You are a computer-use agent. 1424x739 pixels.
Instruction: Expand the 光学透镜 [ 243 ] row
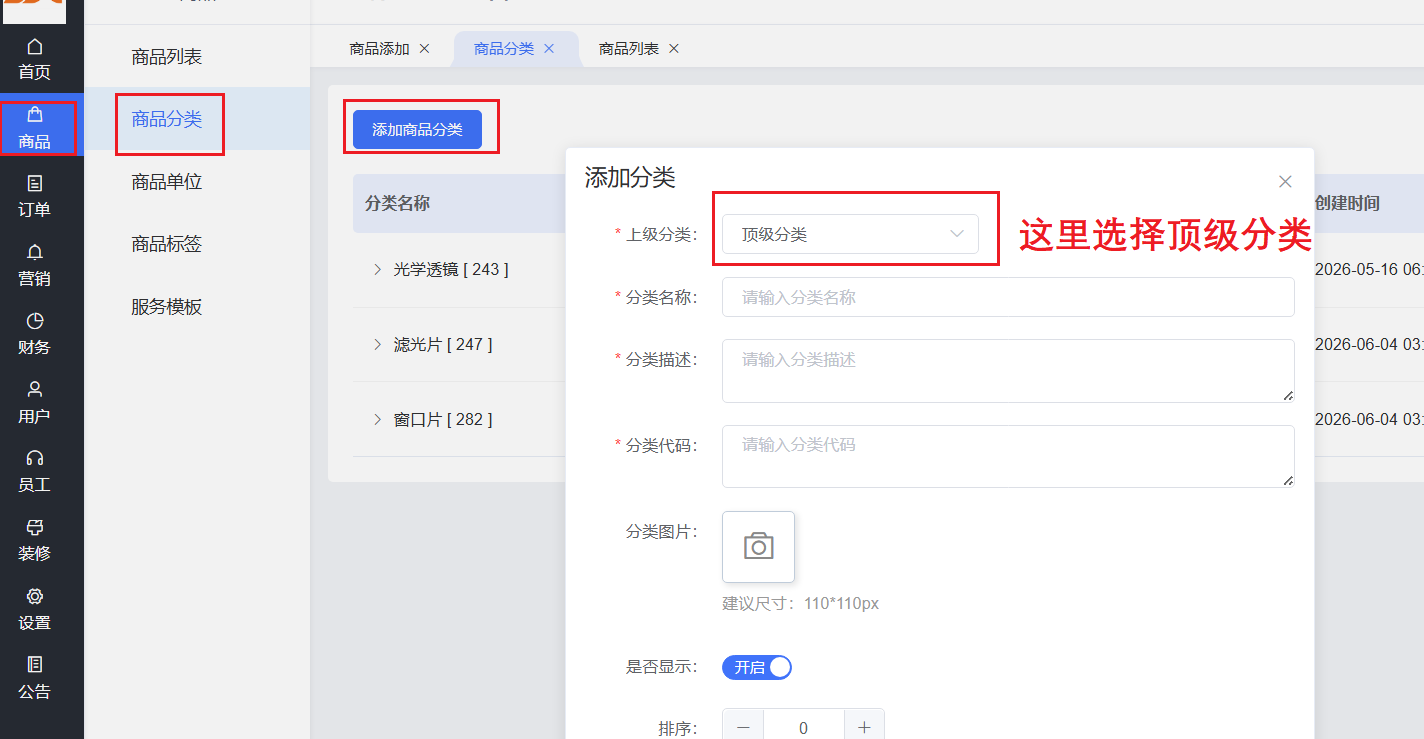(377, 269)
